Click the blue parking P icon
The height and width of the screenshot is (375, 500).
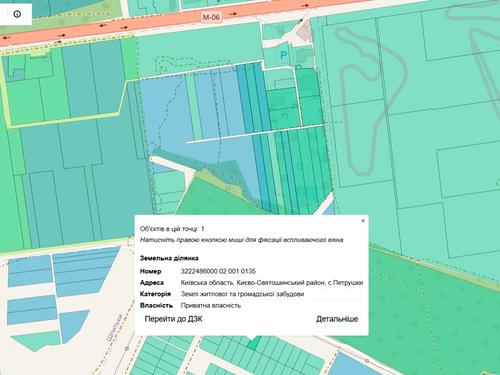[x=284, y=55]
